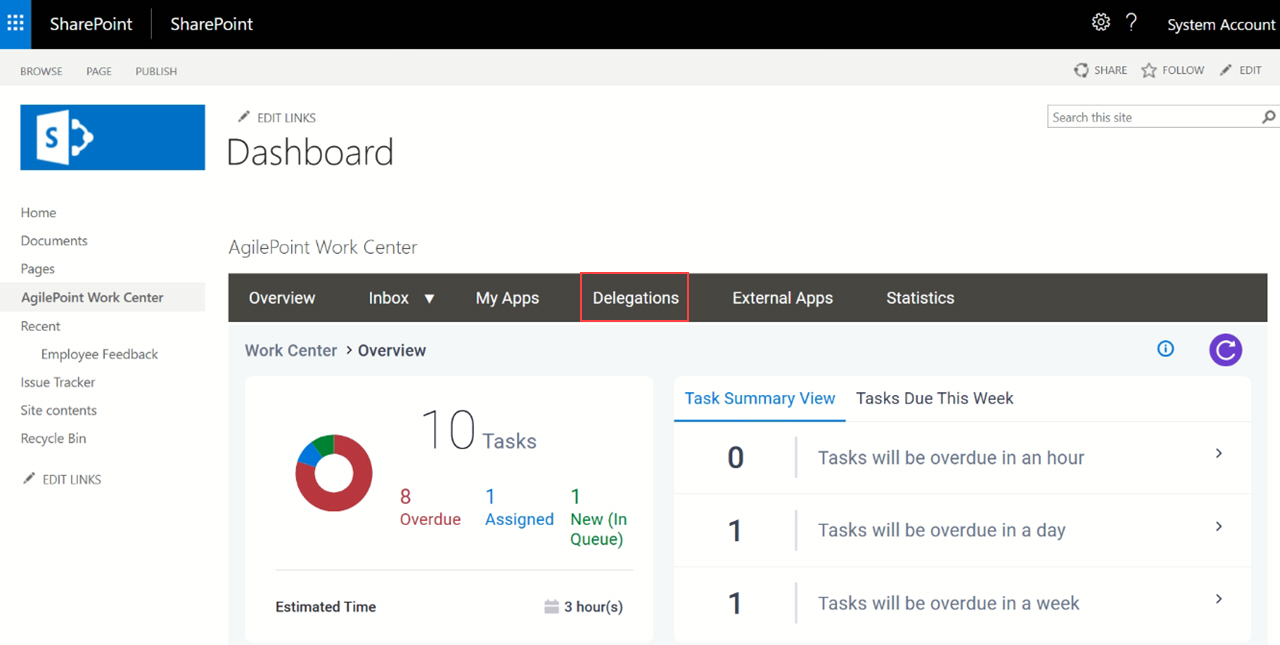This screenshot has height=645, width=1280.
Task: Click the pencil icon in sidebar EDIT LINKS
Action: point(29,479)
